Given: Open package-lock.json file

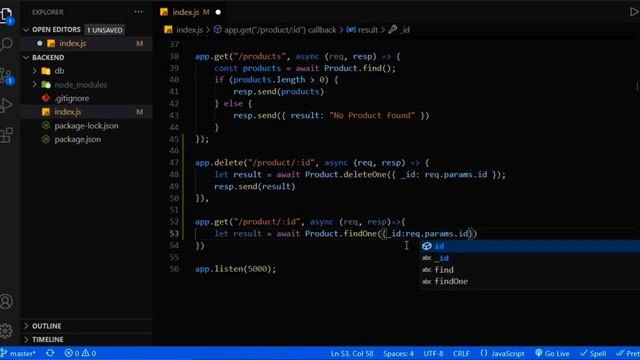Looking at the screenshot, I should (87, 126).
